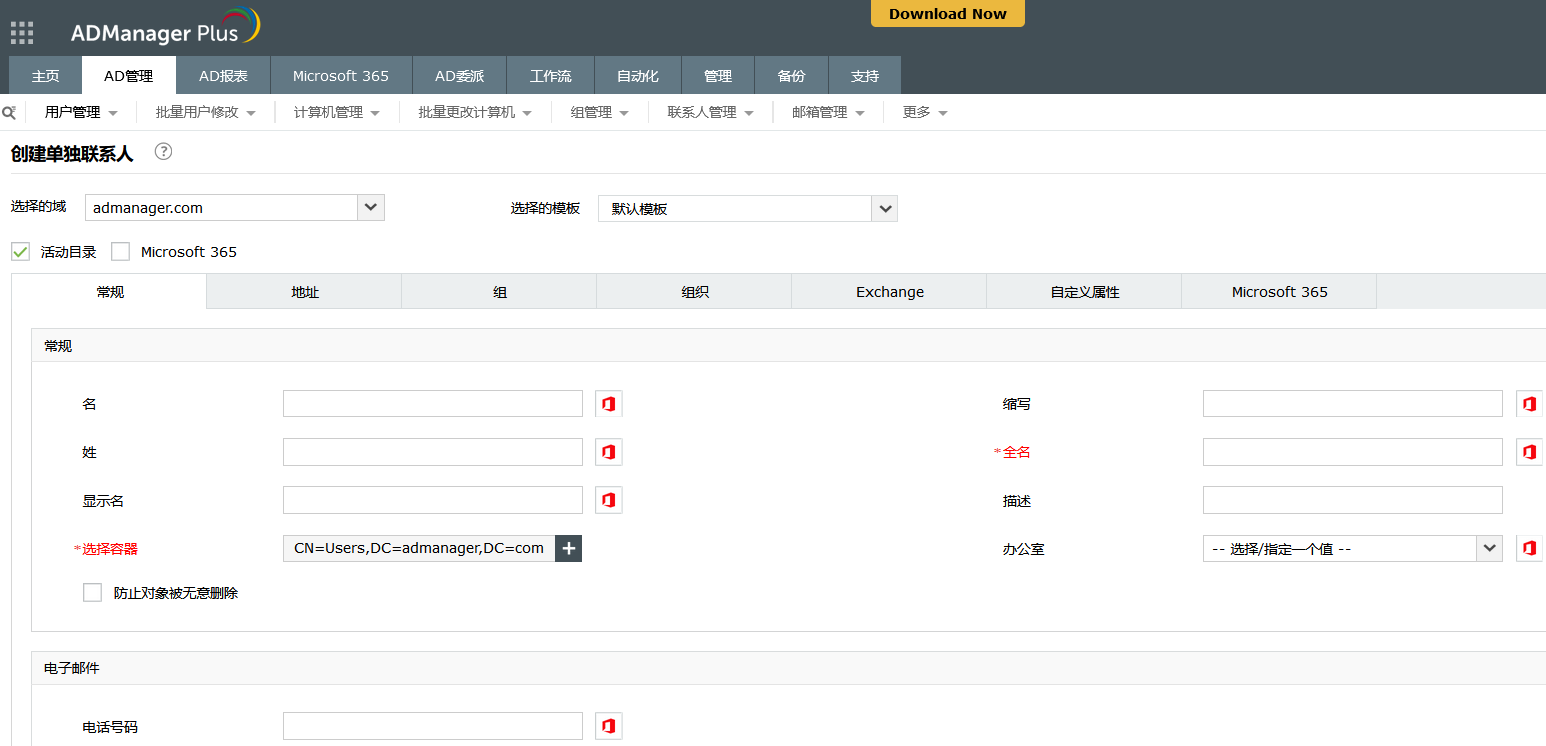
Task: Open the 选择的域 domain dropdown
Action: point(371,208)
